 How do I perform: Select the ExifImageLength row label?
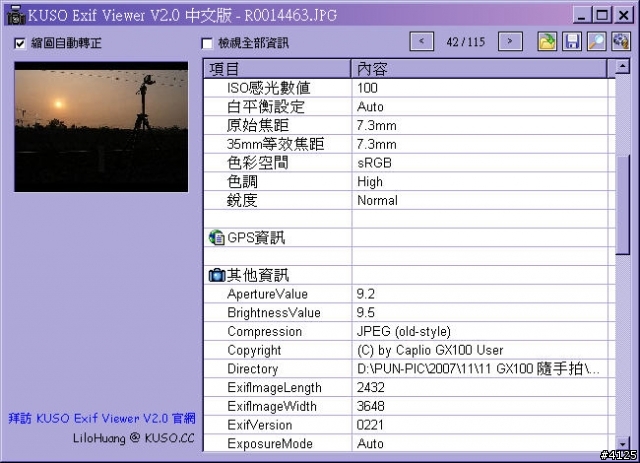pyautogui.click(x=274, y=388)
